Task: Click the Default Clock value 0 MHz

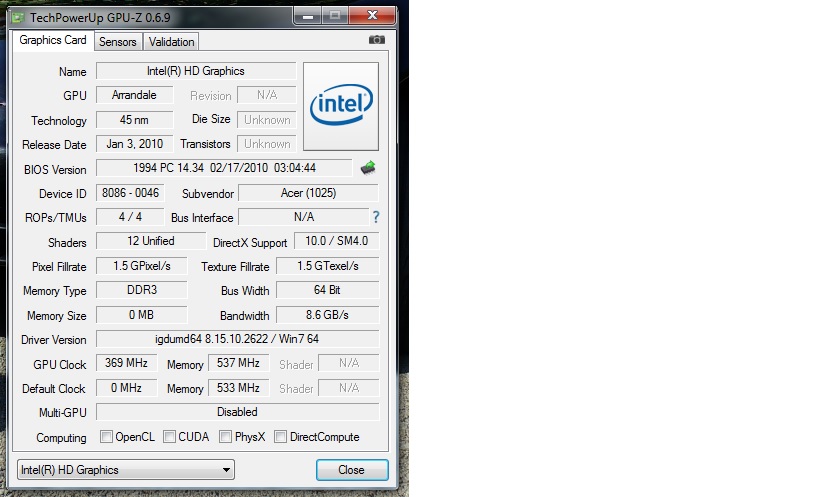Action: [126, 388]
